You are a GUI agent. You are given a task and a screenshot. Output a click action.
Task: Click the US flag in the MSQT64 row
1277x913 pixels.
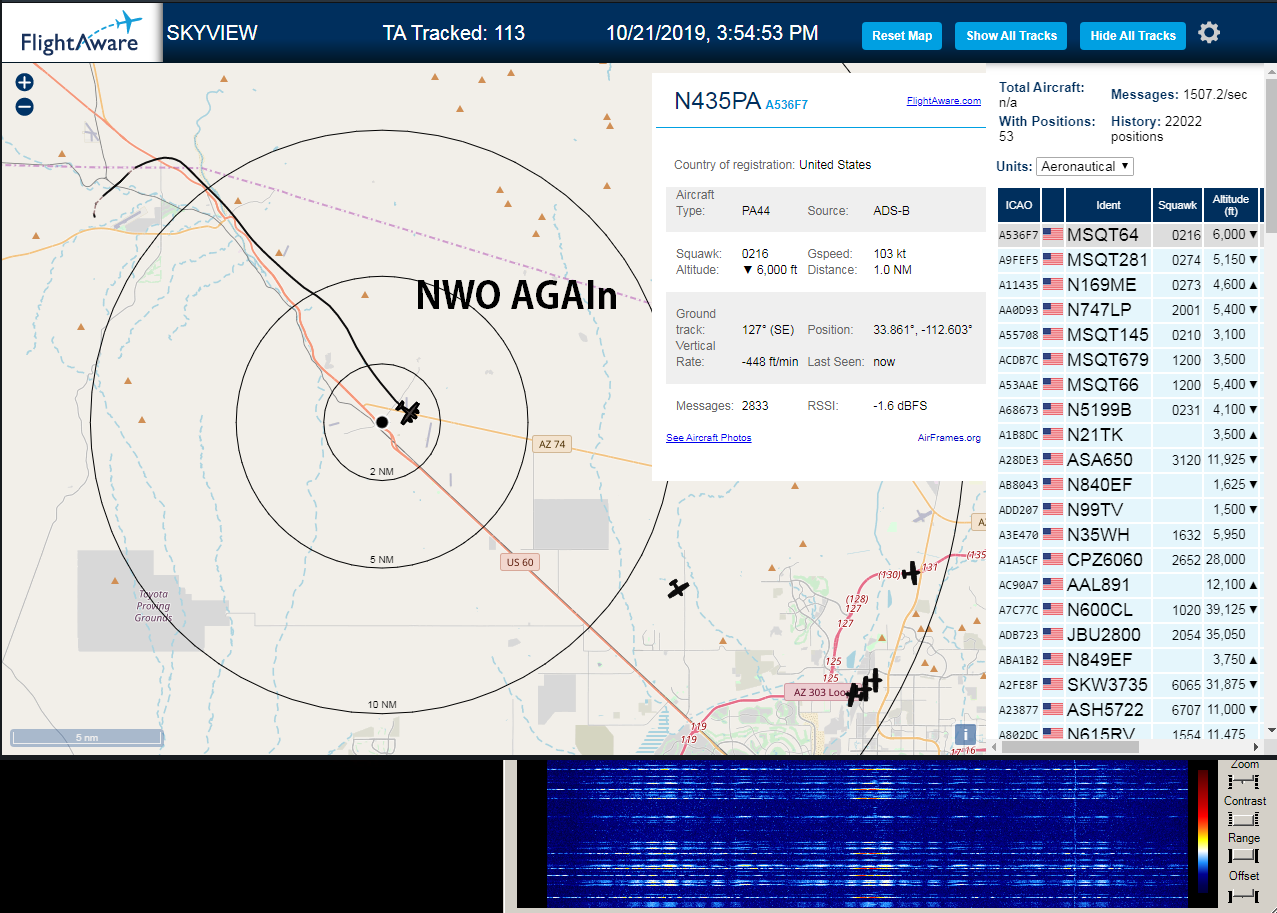point(1053,234)
